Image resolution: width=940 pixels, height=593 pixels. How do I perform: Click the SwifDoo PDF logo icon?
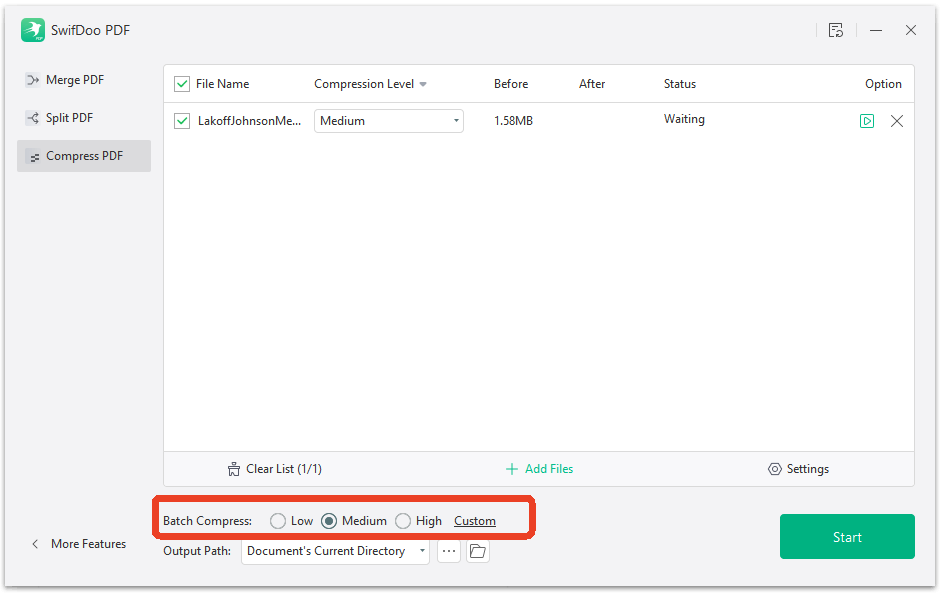pos(33,30)
